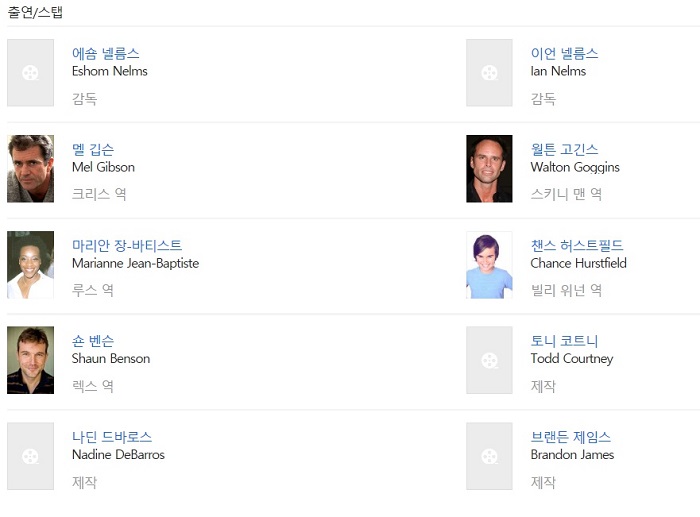Screen dimensions: 700x517
Task: Click Ian Nelms placeholder film-reel image
Action: [x=489, y=73]
